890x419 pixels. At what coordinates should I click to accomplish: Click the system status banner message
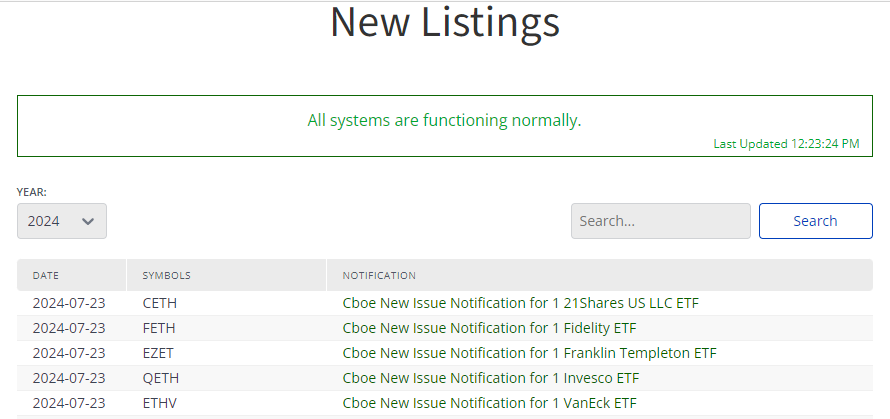[444, 120]
